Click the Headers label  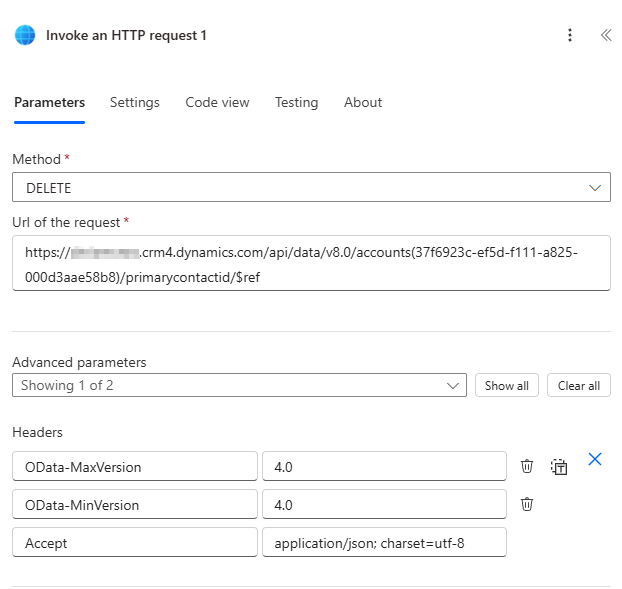(37, 432)
